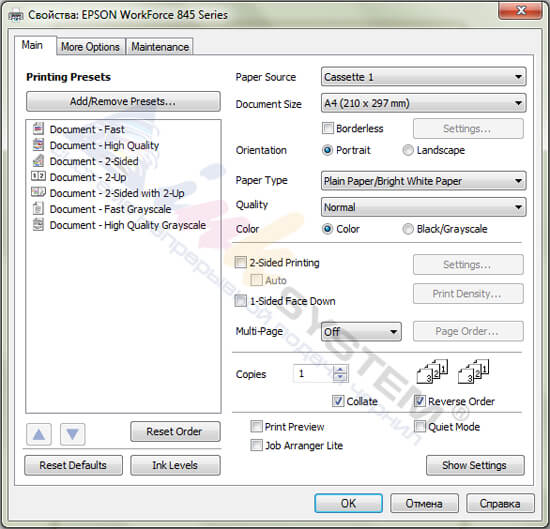Click Add/Remove Presets button
The image size is (550, 529).
123,102
